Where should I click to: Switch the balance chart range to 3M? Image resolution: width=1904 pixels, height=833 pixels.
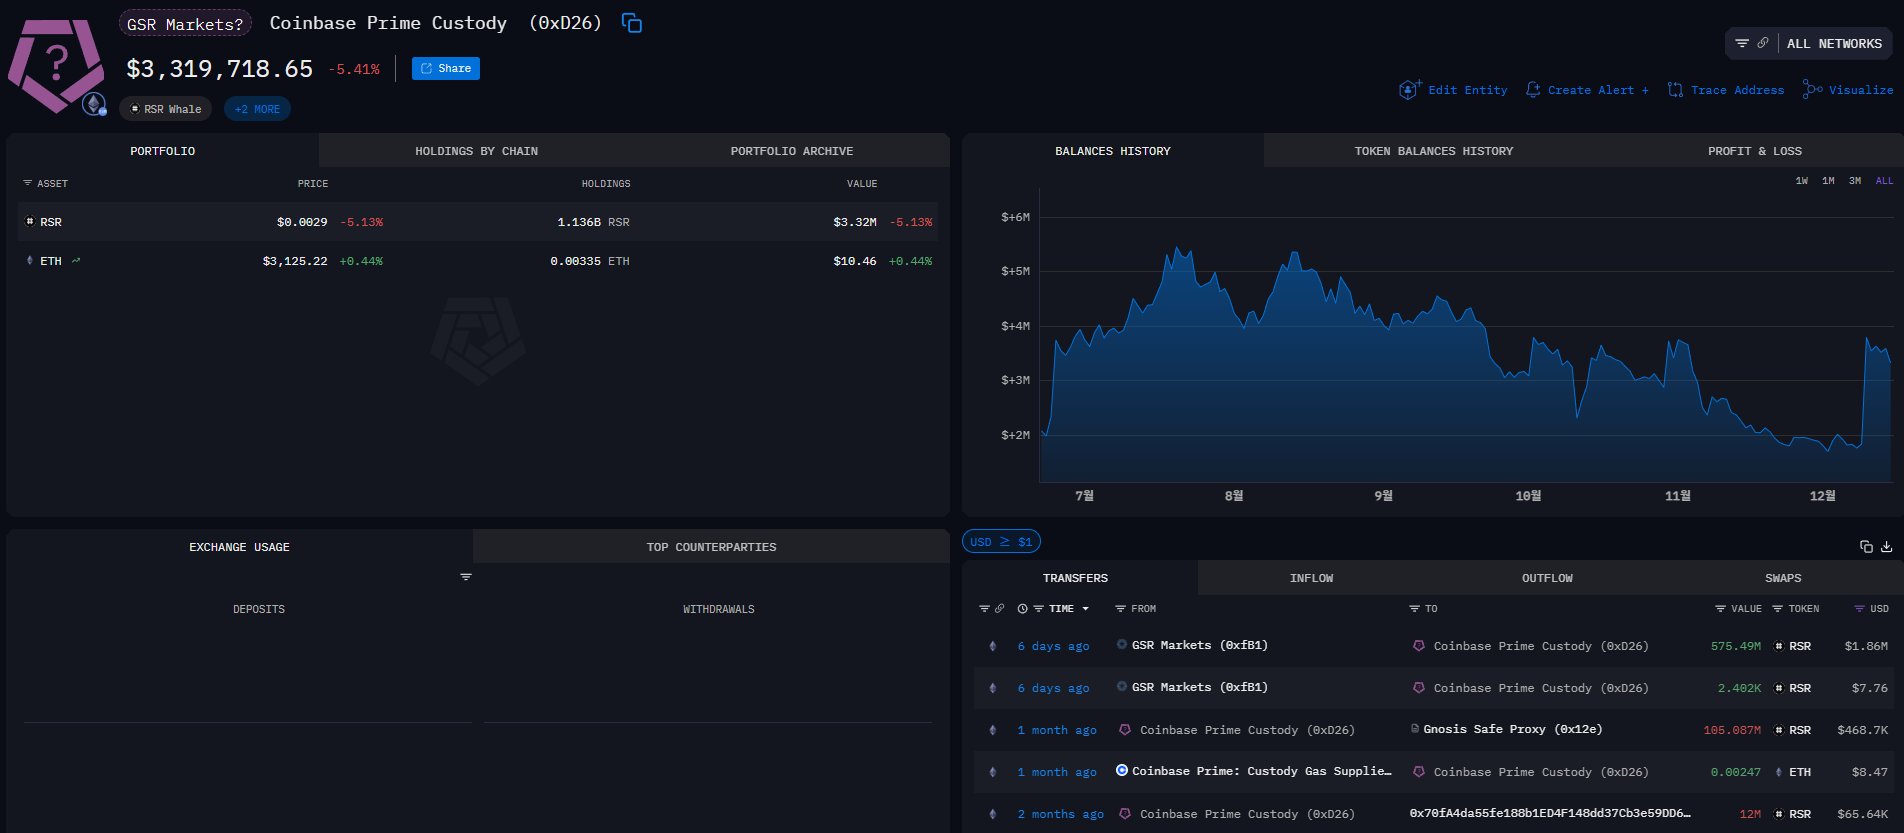click(x=1855, y=181)
